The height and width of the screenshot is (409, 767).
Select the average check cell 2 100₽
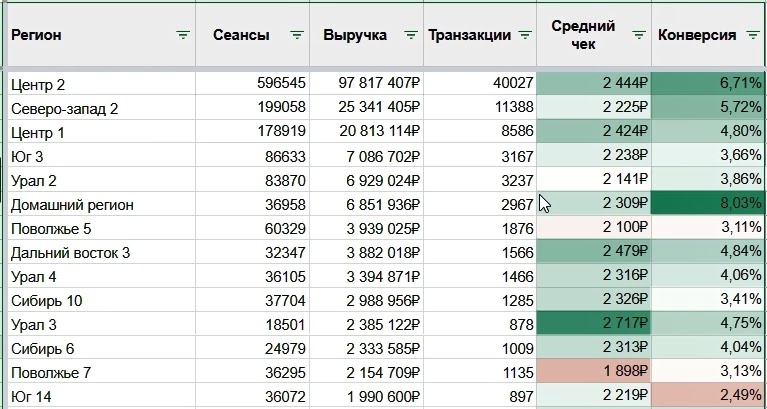[594, 228]
